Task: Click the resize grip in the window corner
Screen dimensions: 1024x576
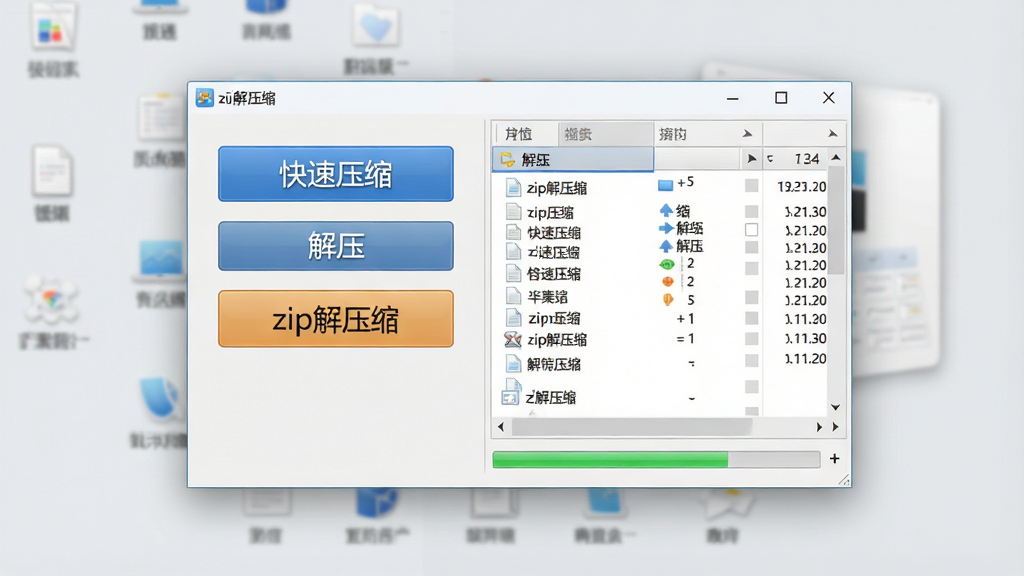Action: coord(844,480)
